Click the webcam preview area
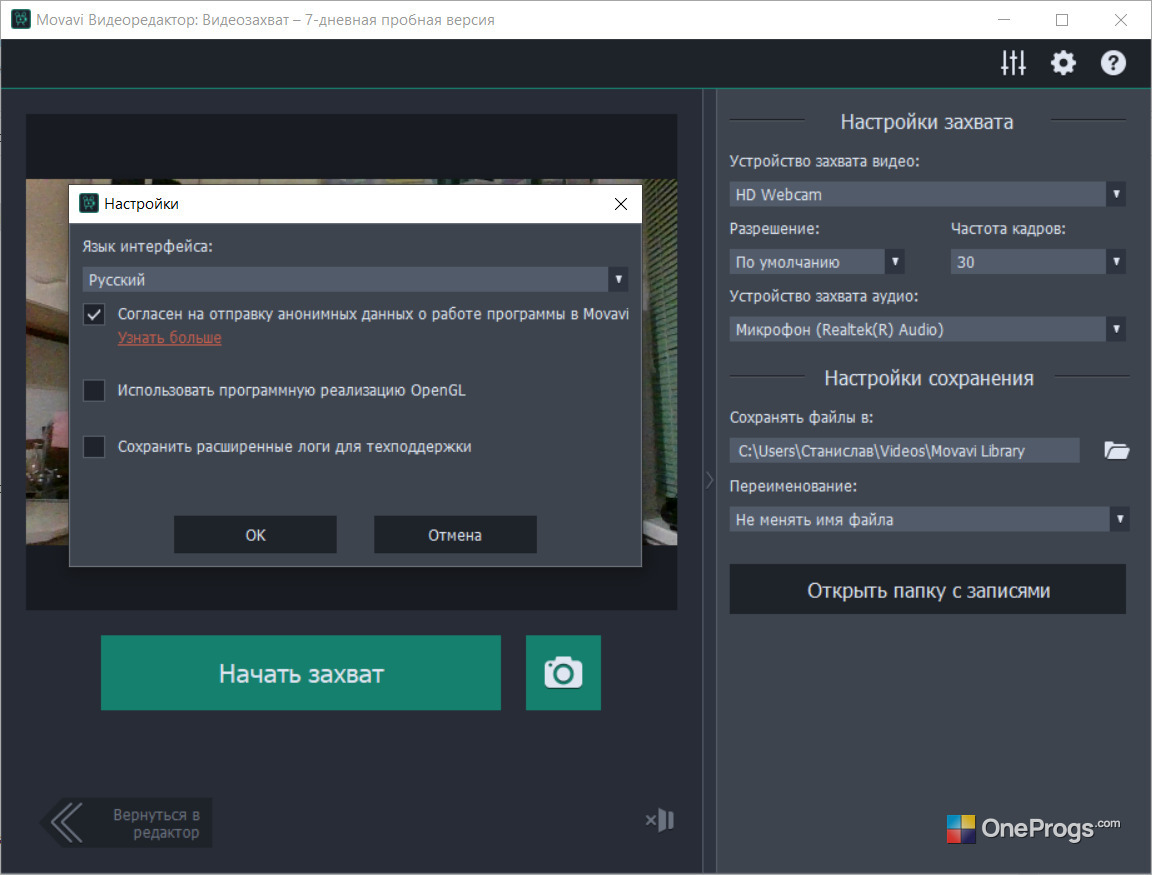 (351, 361)
